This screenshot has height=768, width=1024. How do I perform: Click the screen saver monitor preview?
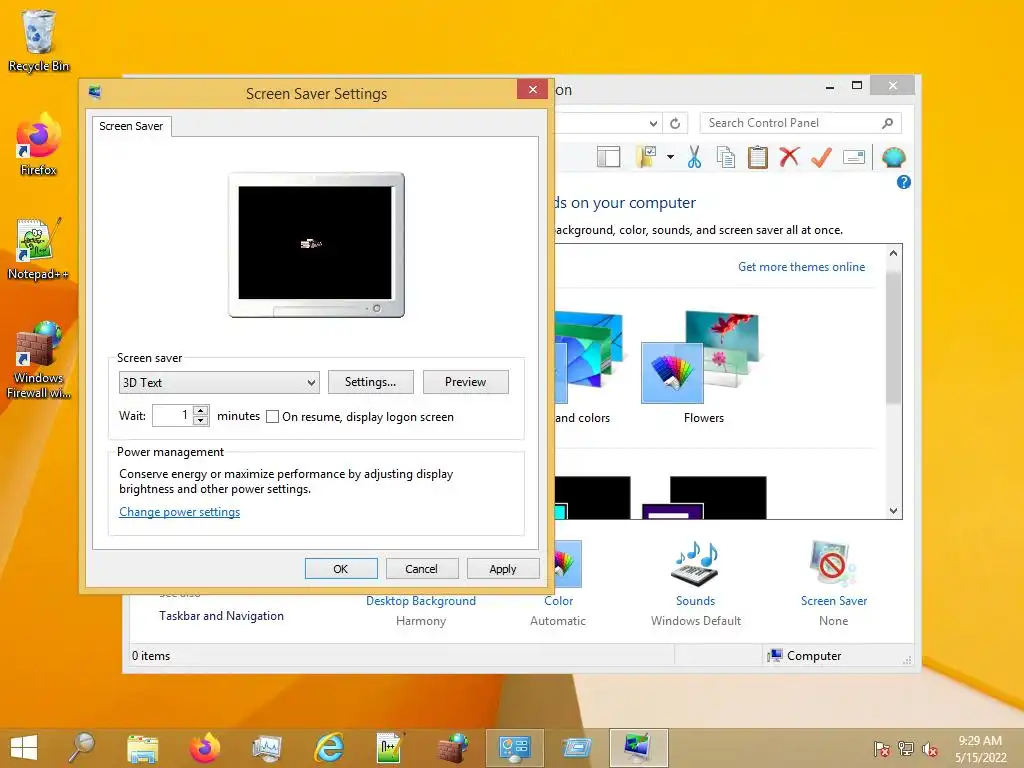click(316, 245)
